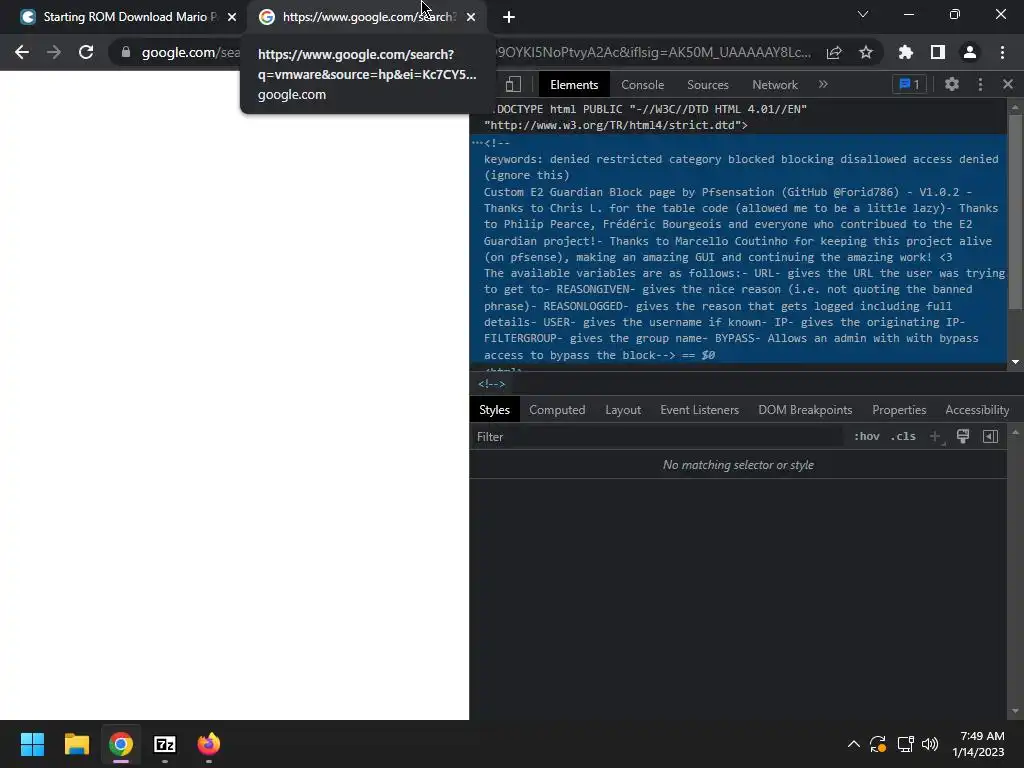The height and width of the screenshot is (768, 1024).
Task: Click the sync update tray icon
Action: [878, 744]
